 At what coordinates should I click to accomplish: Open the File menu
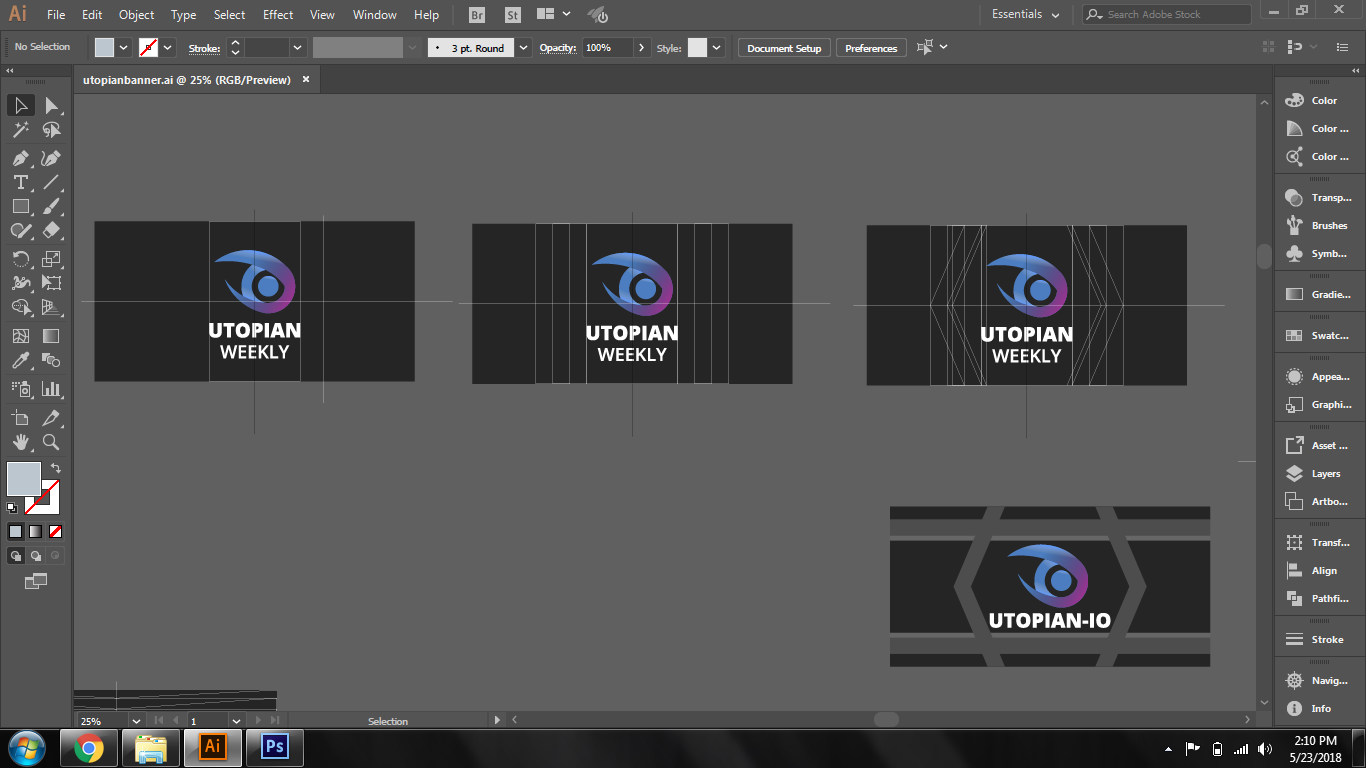click(x=56, y=15)
